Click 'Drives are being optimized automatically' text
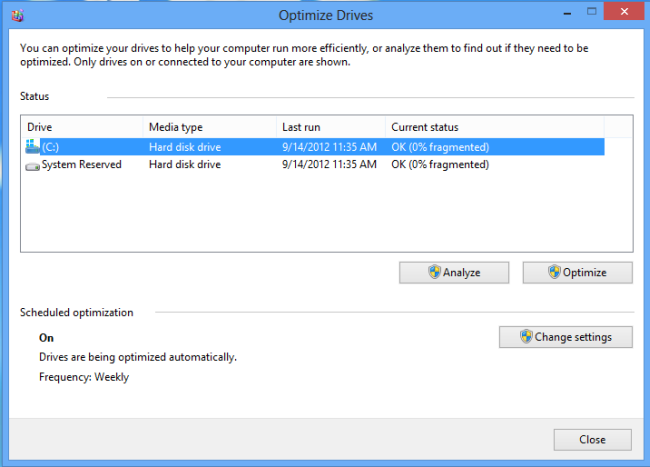Viewport: 650px width, 467px height. tap(138, 357)
